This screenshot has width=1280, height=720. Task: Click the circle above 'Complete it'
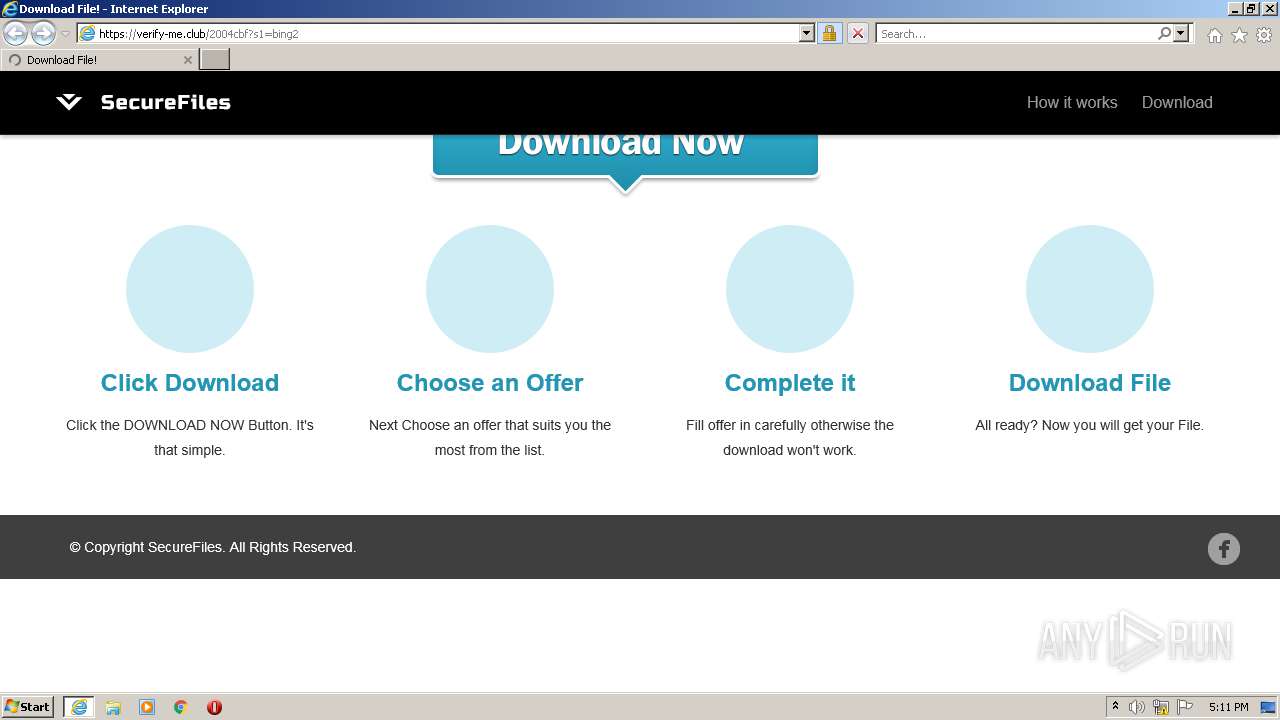click(x=790, y=289)
